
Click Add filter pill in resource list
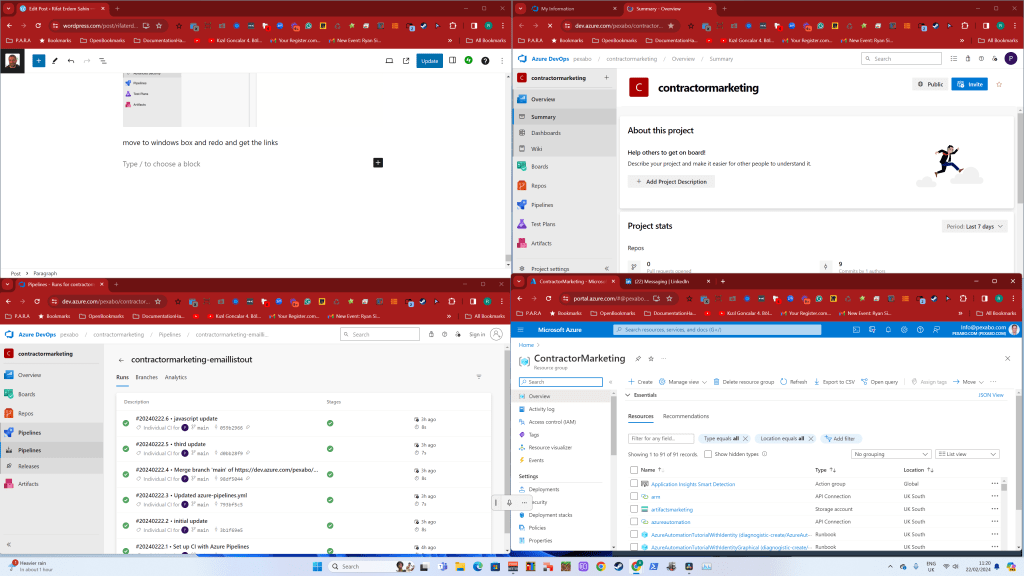[x=840, y=439]
